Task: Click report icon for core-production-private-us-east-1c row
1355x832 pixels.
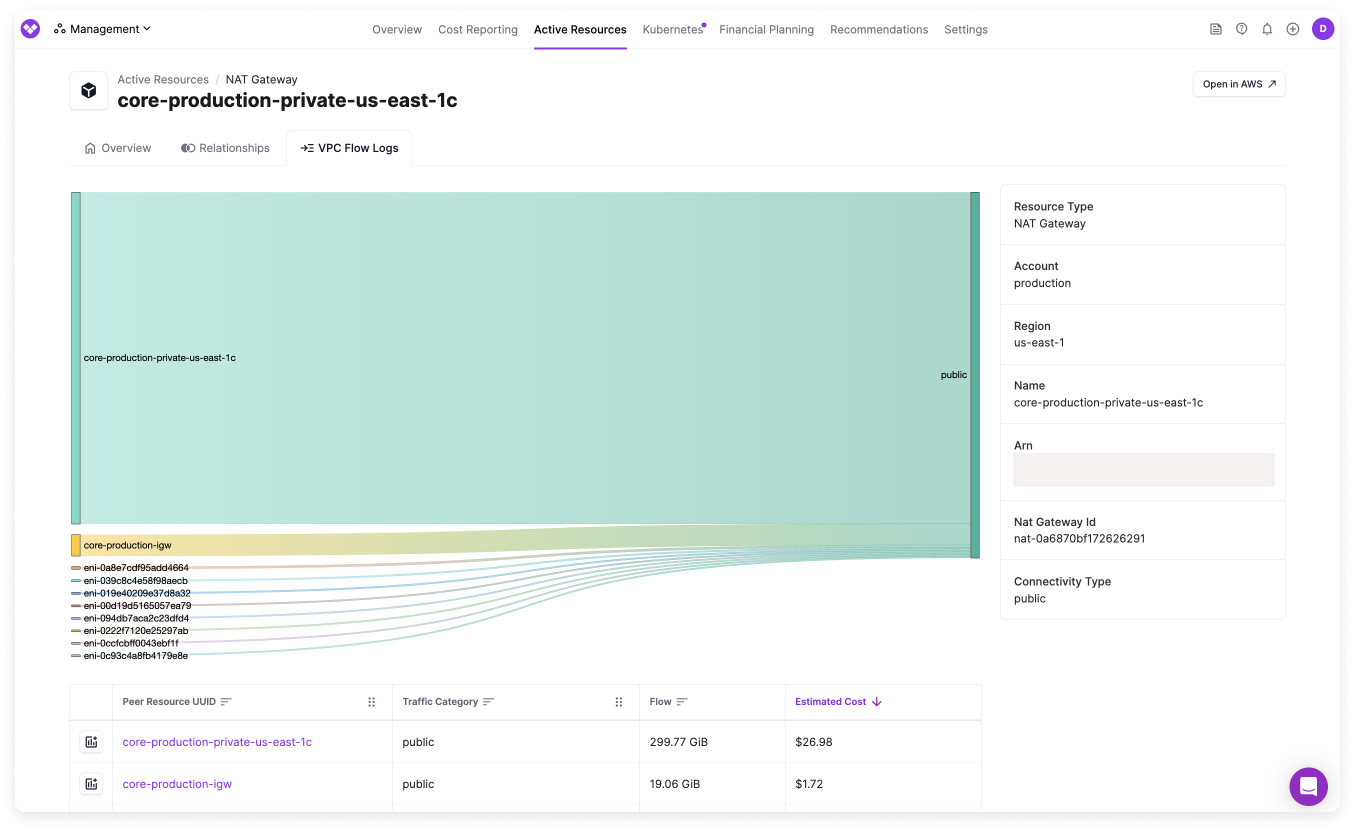Action: coord(91,742)
